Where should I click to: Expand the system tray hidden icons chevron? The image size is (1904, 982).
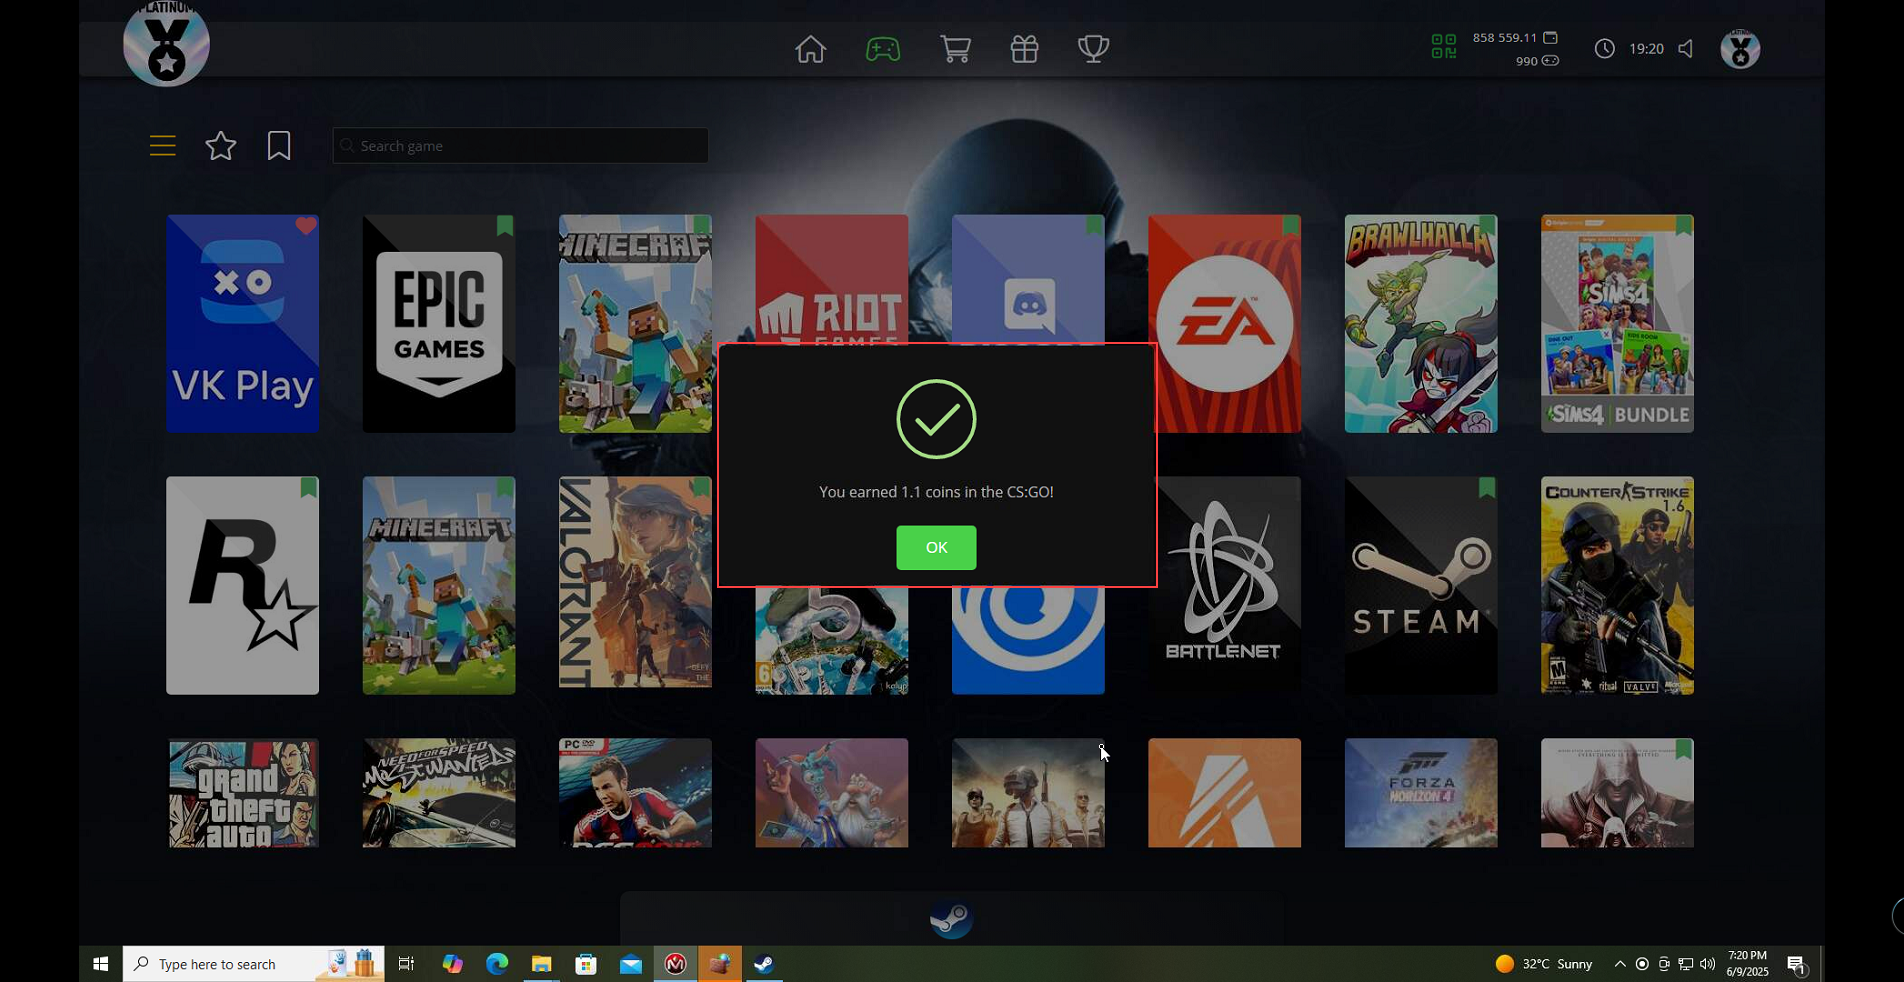tap(1619, 964)
